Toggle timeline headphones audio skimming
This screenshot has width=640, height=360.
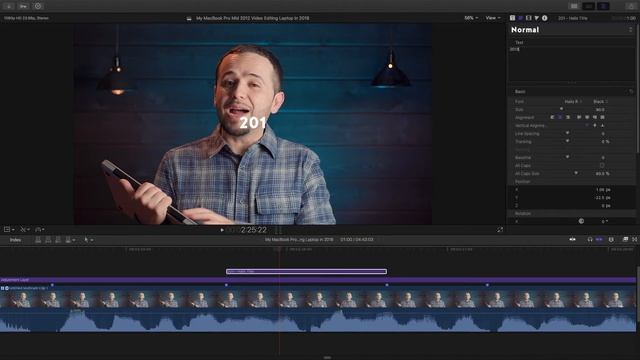point(590,240)
